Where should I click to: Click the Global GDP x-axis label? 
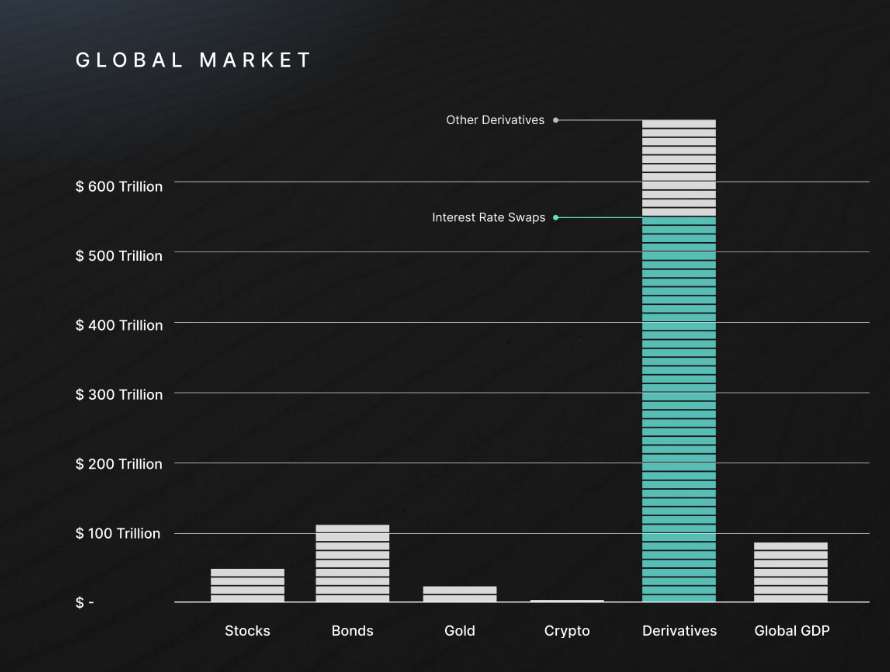tap(791, 631)
